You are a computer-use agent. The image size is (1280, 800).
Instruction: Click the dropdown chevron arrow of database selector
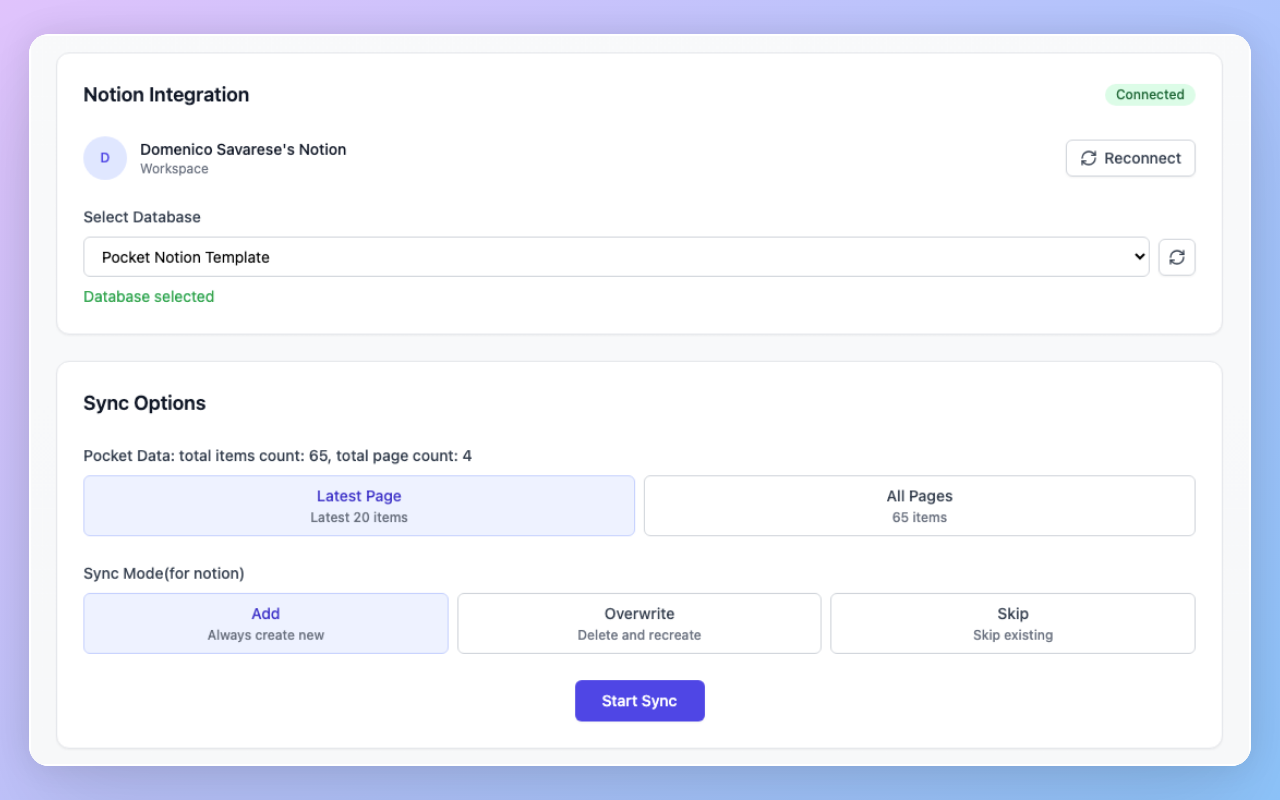1139,257
